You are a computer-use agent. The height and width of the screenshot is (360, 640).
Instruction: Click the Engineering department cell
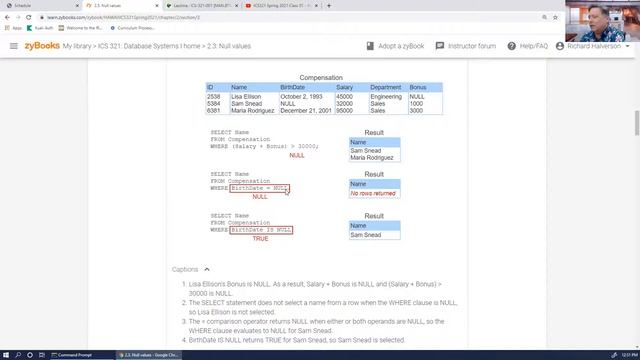click(386, 97)
